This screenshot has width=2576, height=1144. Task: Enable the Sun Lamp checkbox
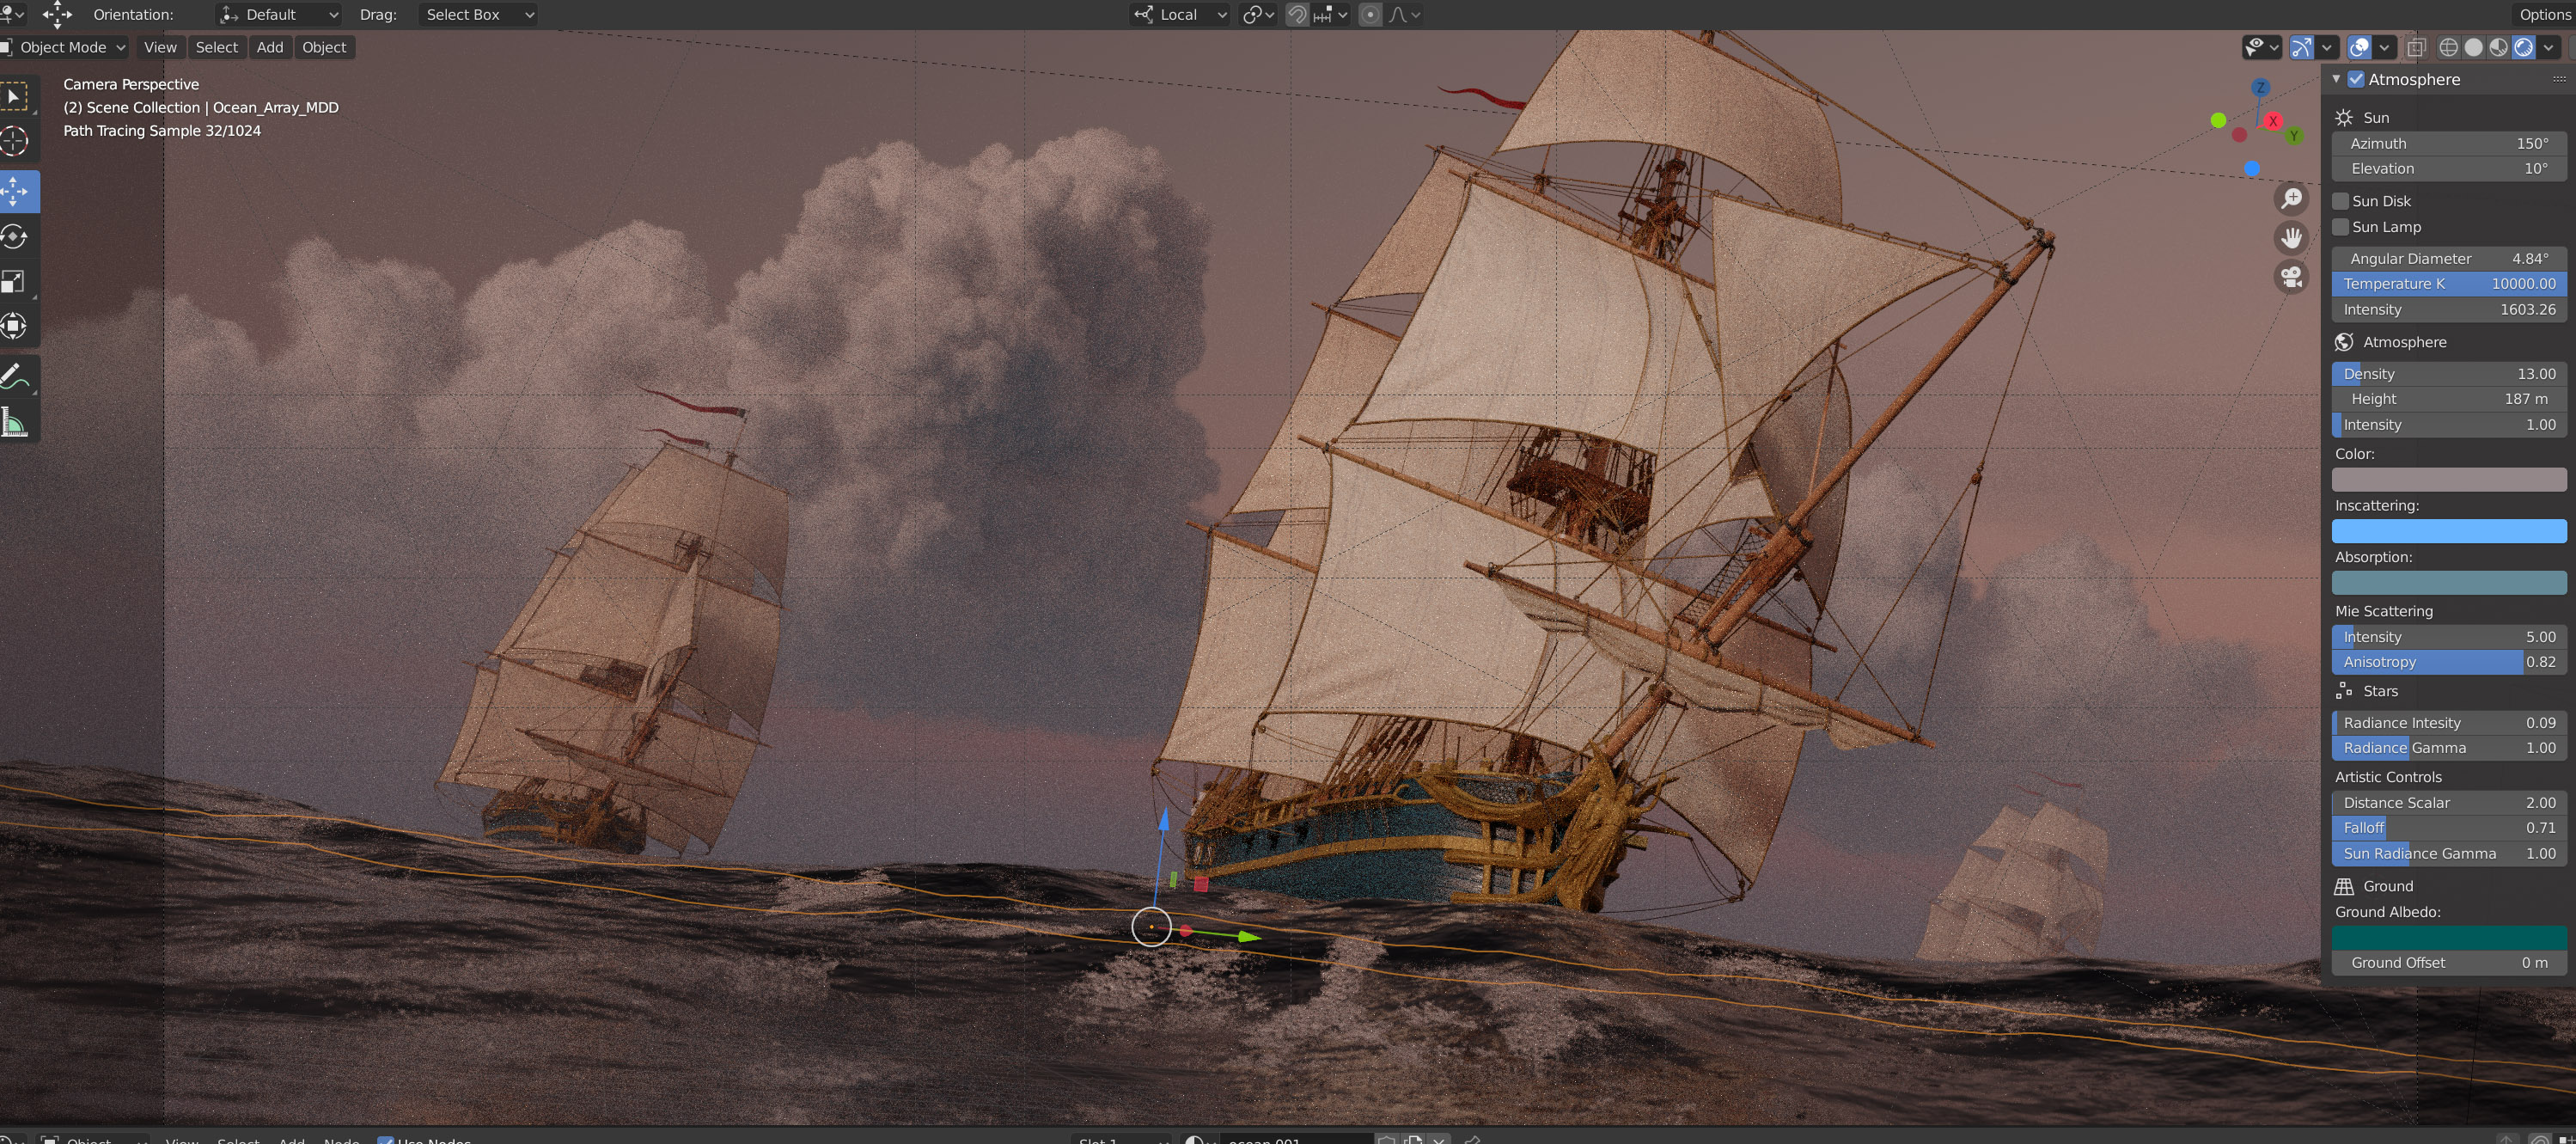pyautogui.click(x=2341, y=227)
